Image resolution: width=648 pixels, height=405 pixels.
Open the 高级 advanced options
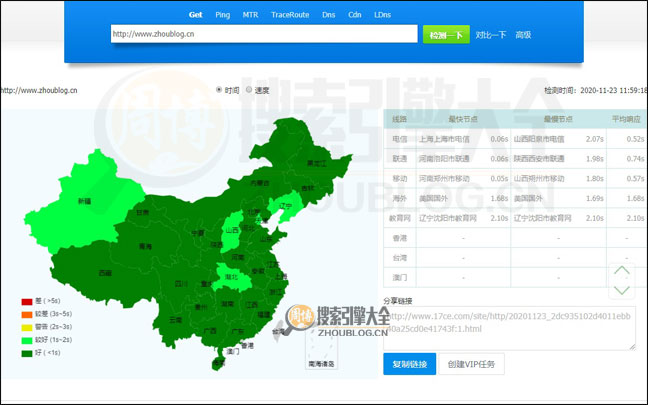tap(523, 35)
